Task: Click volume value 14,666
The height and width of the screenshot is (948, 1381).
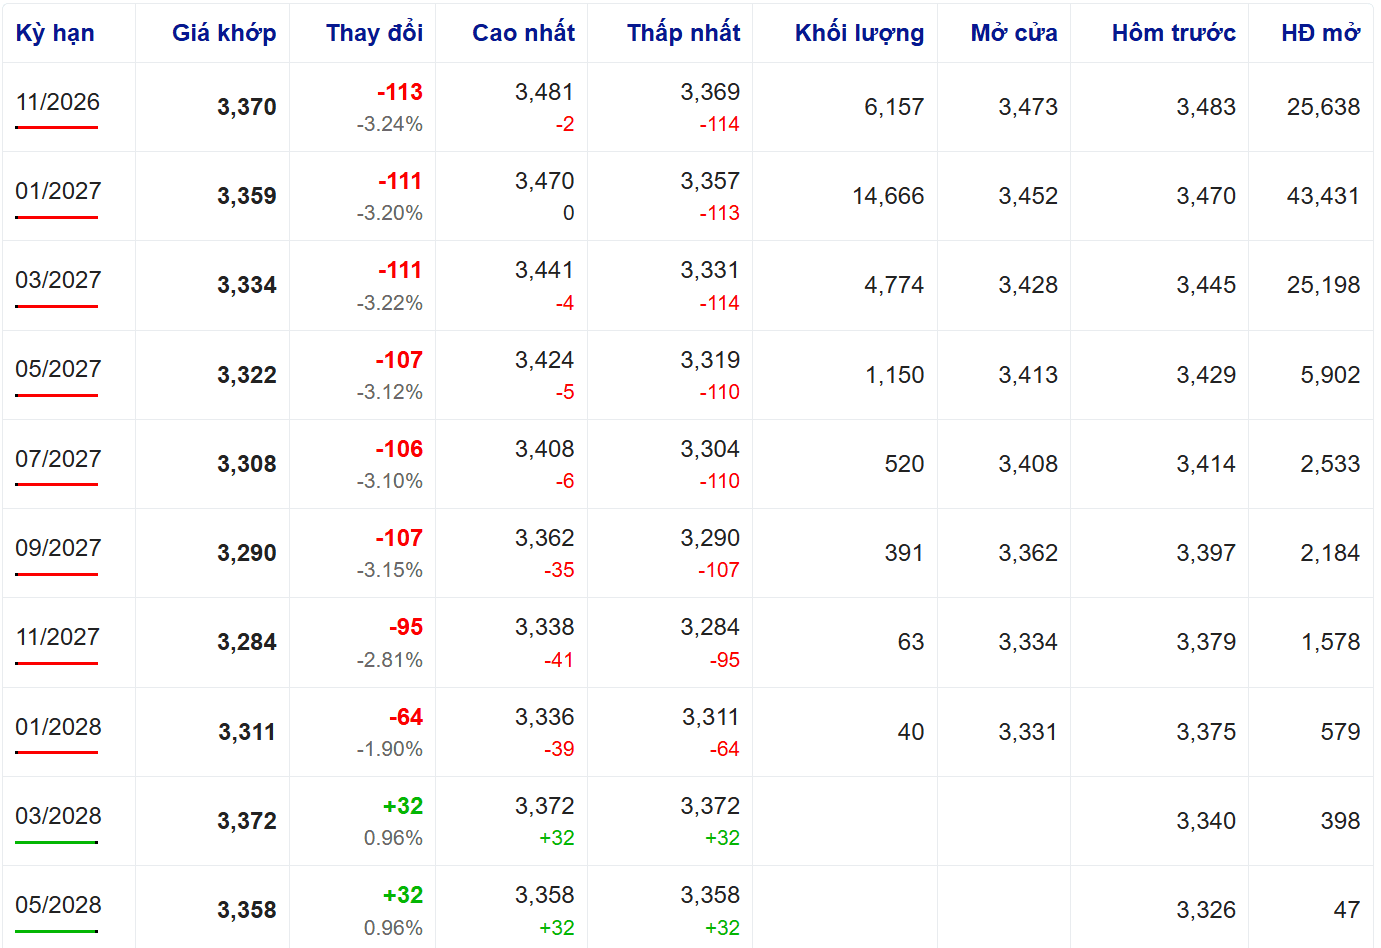Action: pos(888,196)
